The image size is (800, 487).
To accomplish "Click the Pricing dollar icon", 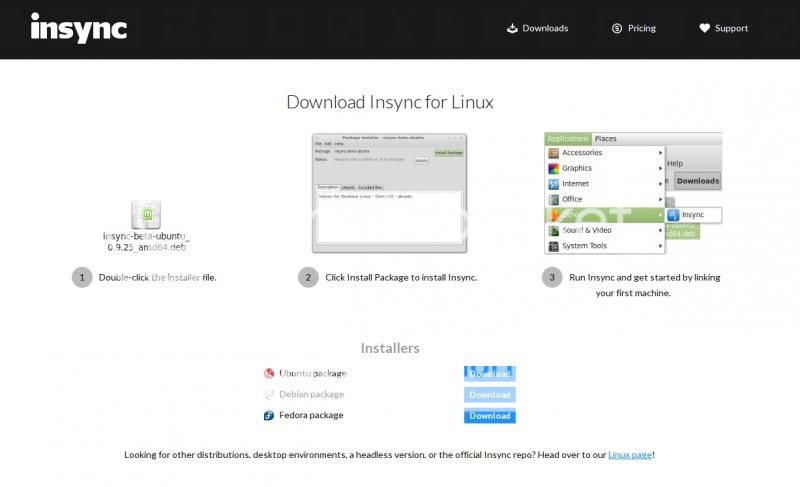I will (x=617, y=28).
